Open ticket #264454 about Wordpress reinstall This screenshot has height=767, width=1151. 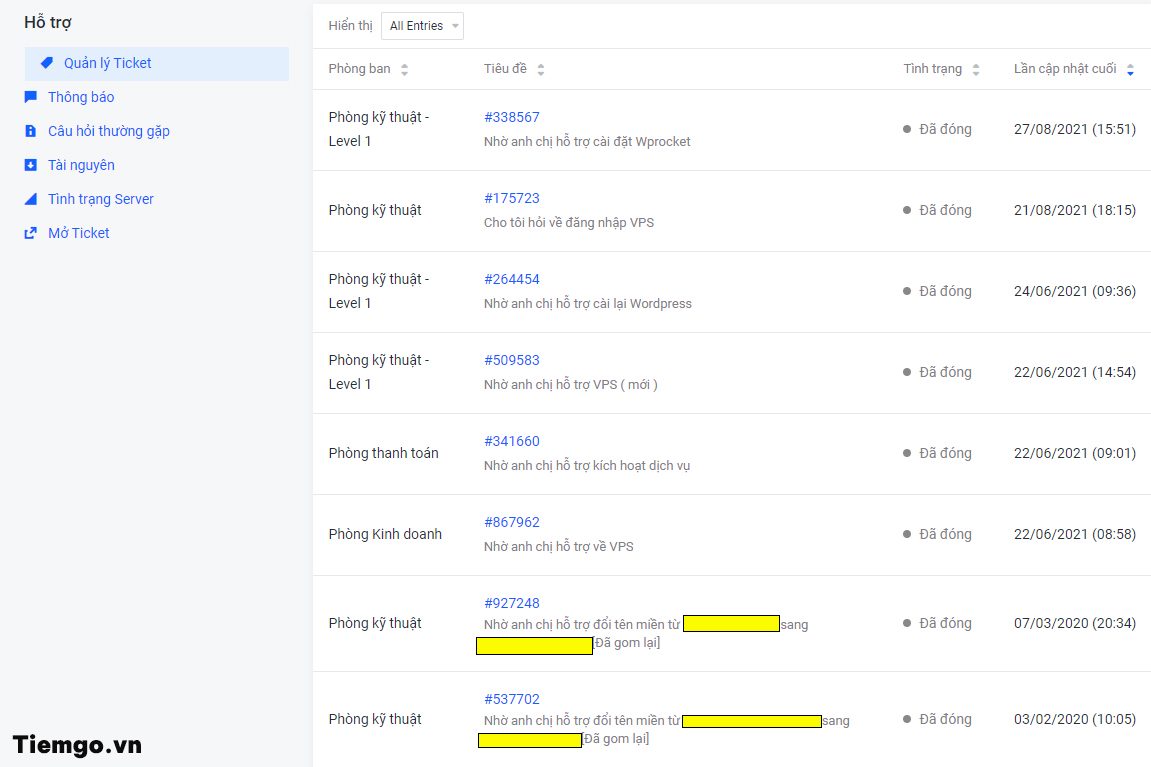(x=511, y=279)
